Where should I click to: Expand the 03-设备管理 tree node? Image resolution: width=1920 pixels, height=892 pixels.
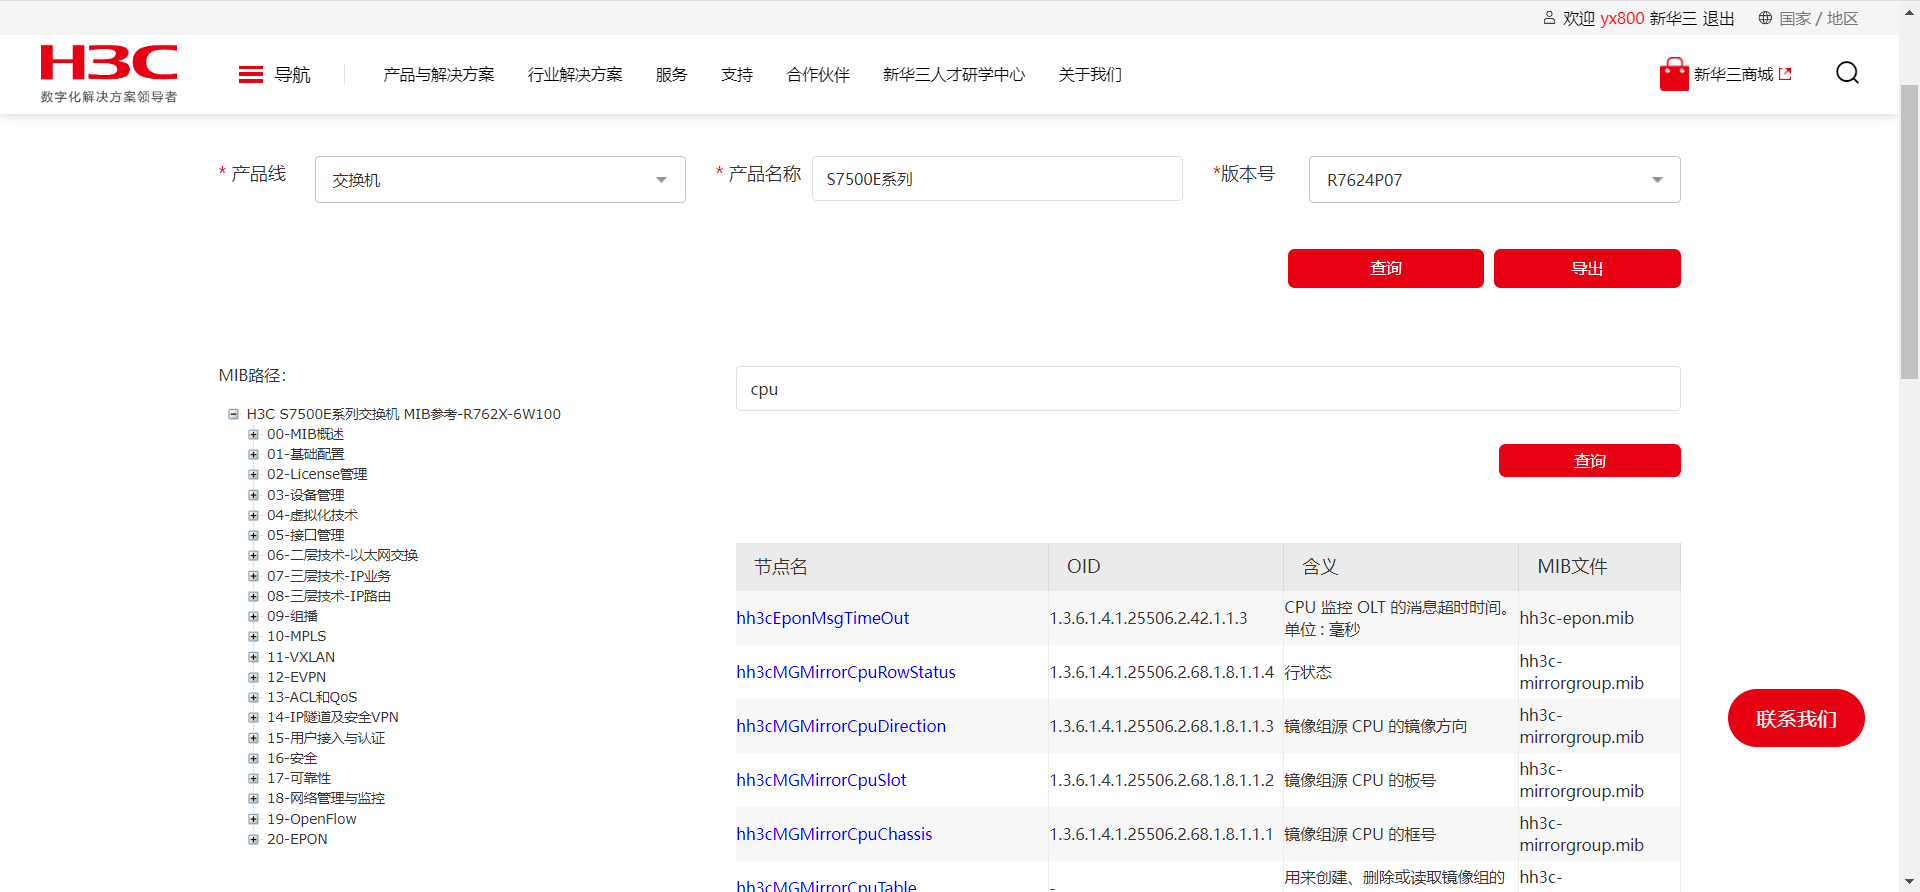253,495
